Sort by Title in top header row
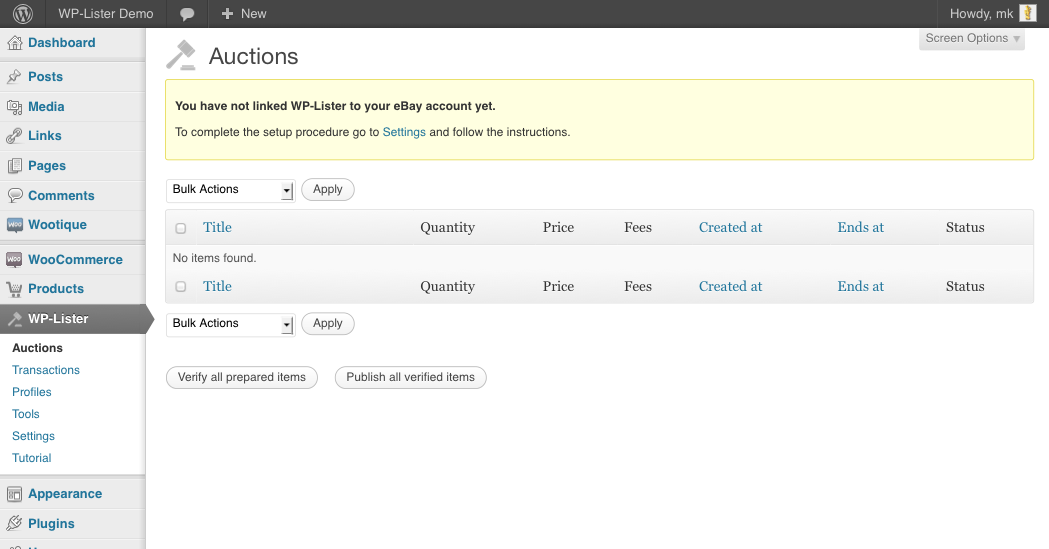Viewport: 1049px width, 549px height. pyautogui.click(x=217, y=227)
